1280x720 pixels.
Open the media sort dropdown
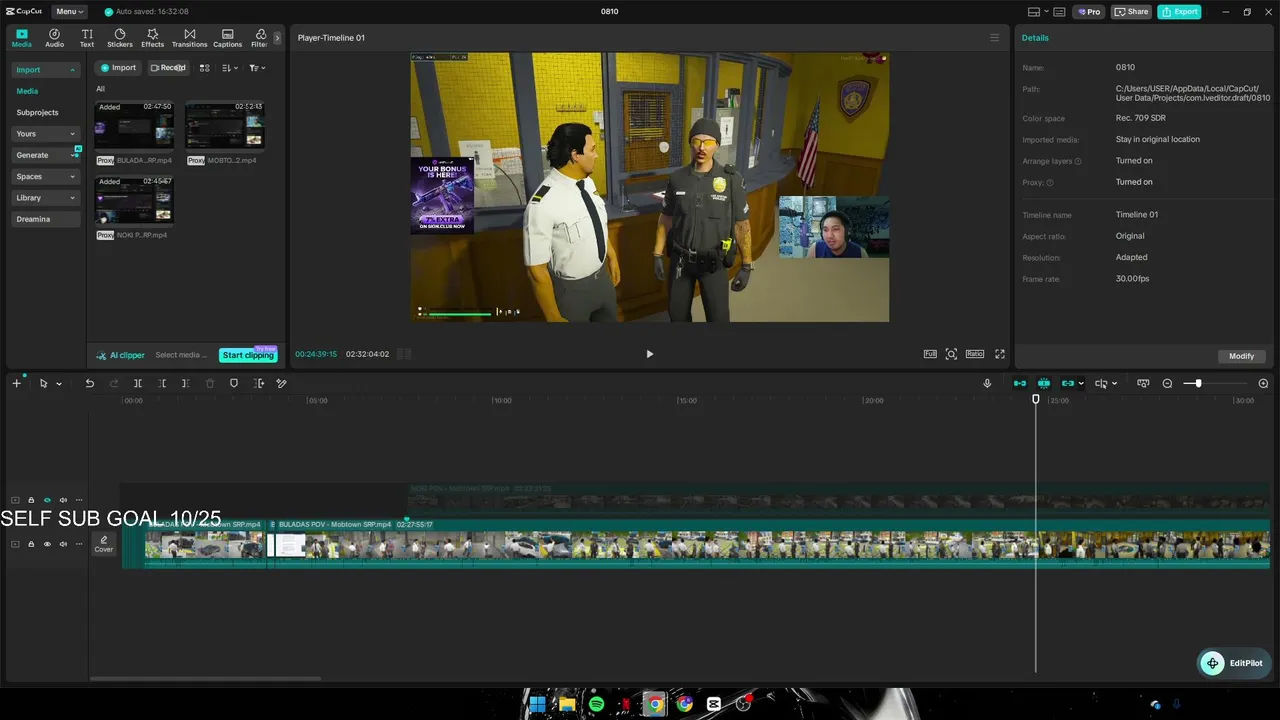(x=230, y=68)
